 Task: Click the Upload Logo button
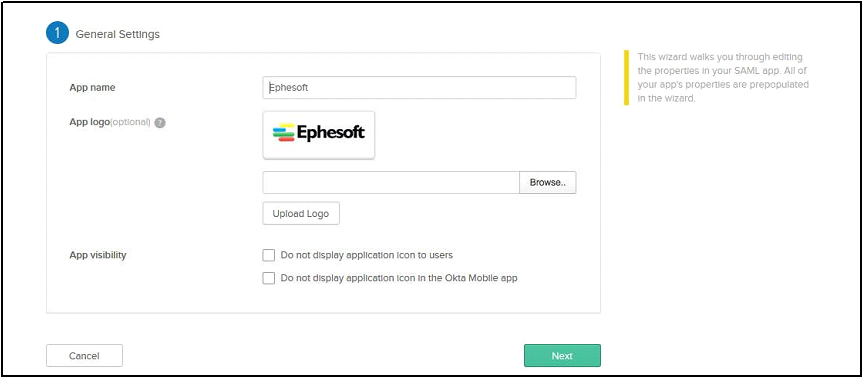(x=301, y=214)
